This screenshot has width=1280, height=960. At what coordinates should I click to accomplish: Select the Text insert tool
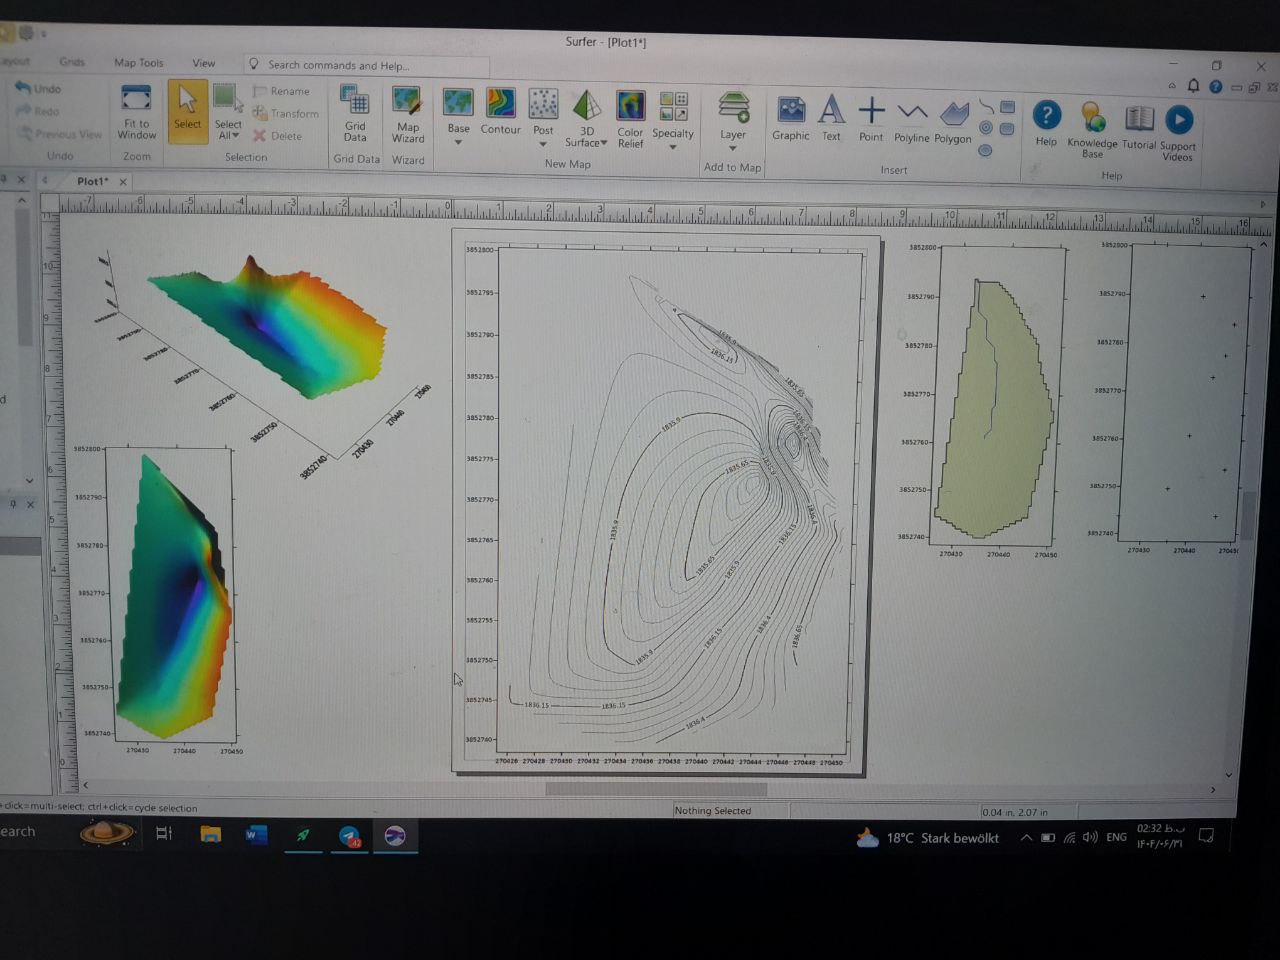[x=831, y=112]
